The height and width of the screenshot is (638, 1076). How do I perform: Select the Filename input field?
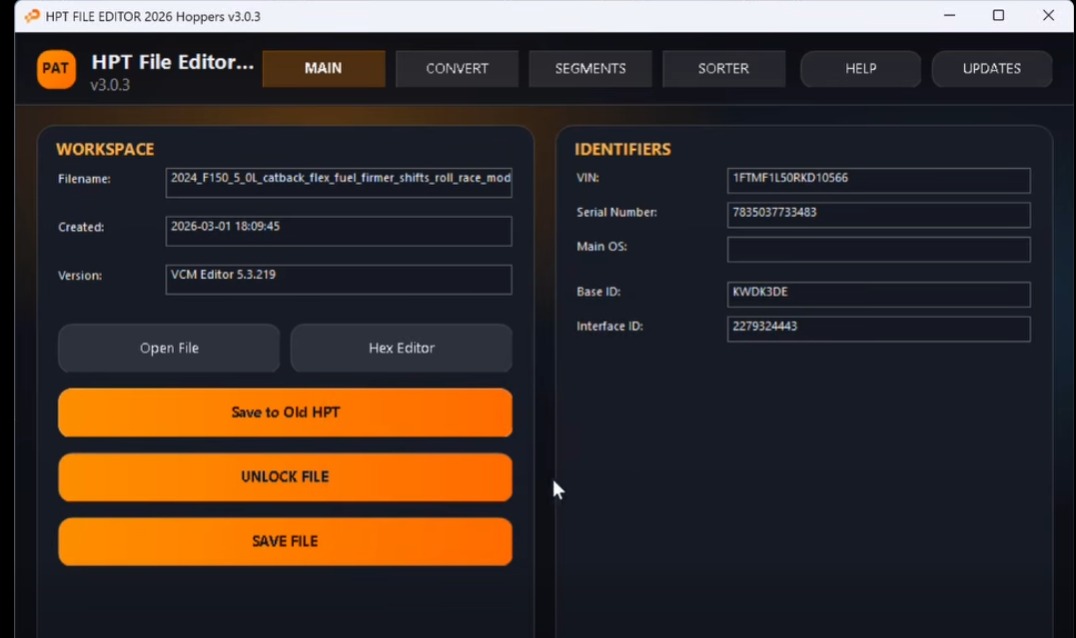click(338, 182)
